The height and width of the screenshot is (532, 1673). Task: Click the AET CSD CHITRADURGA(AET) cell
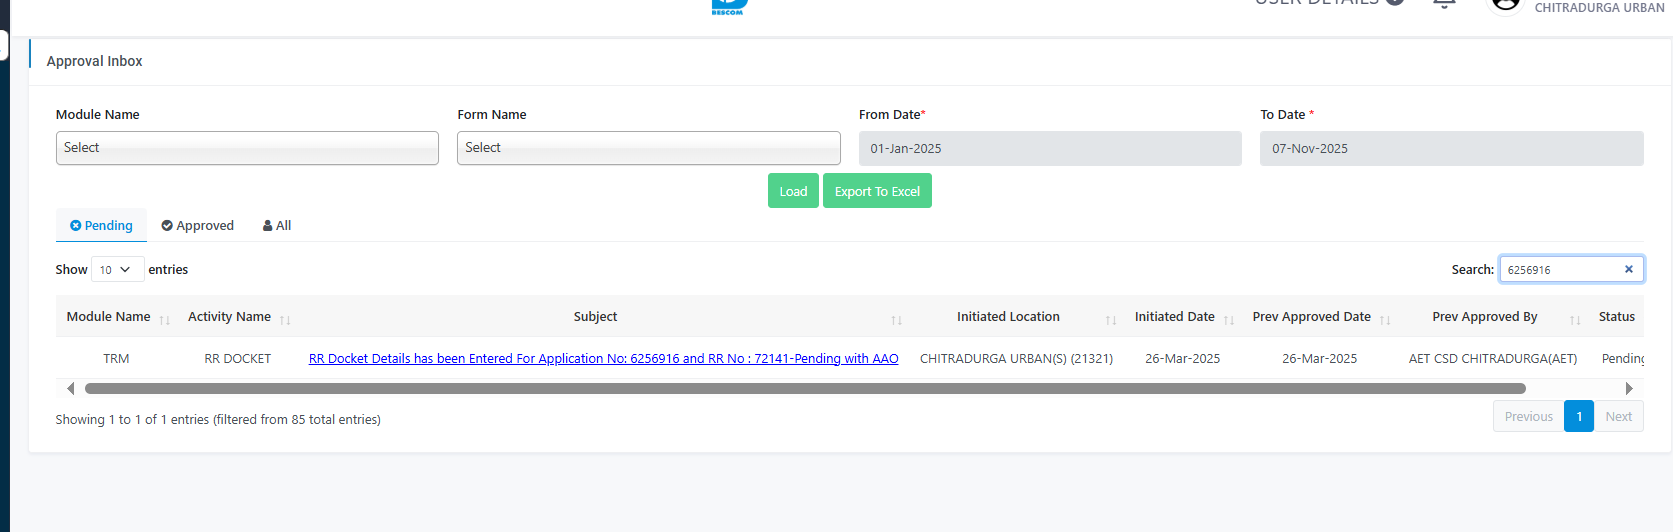tap(1493, 358)
